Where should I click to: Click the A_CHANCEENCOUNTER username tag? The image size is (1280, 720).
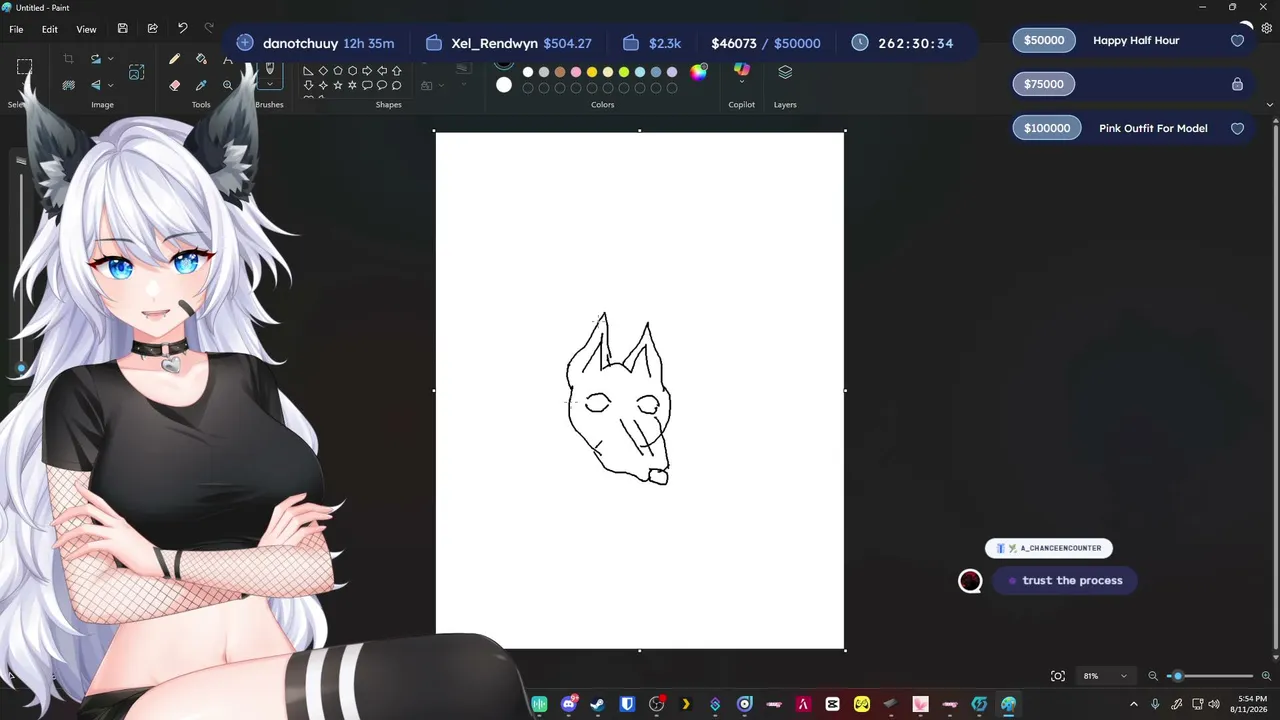click(x=1049, y=548)
